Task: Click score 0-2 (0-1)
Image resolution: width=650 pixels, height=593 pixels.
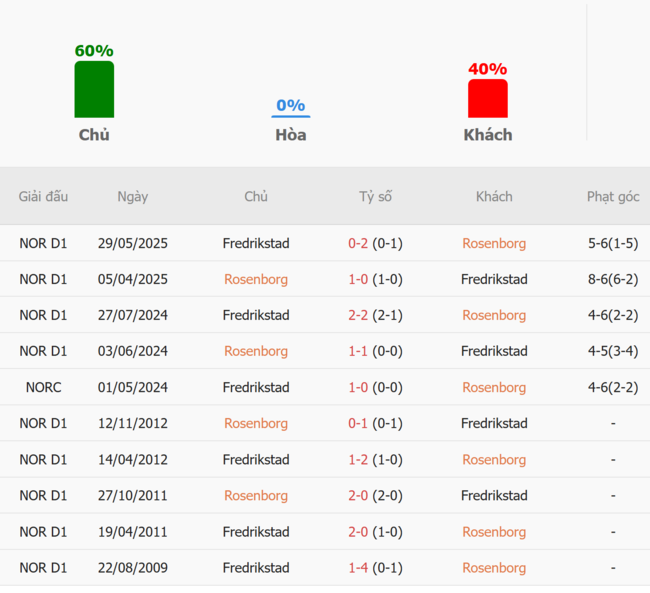Action: (375, 243)
